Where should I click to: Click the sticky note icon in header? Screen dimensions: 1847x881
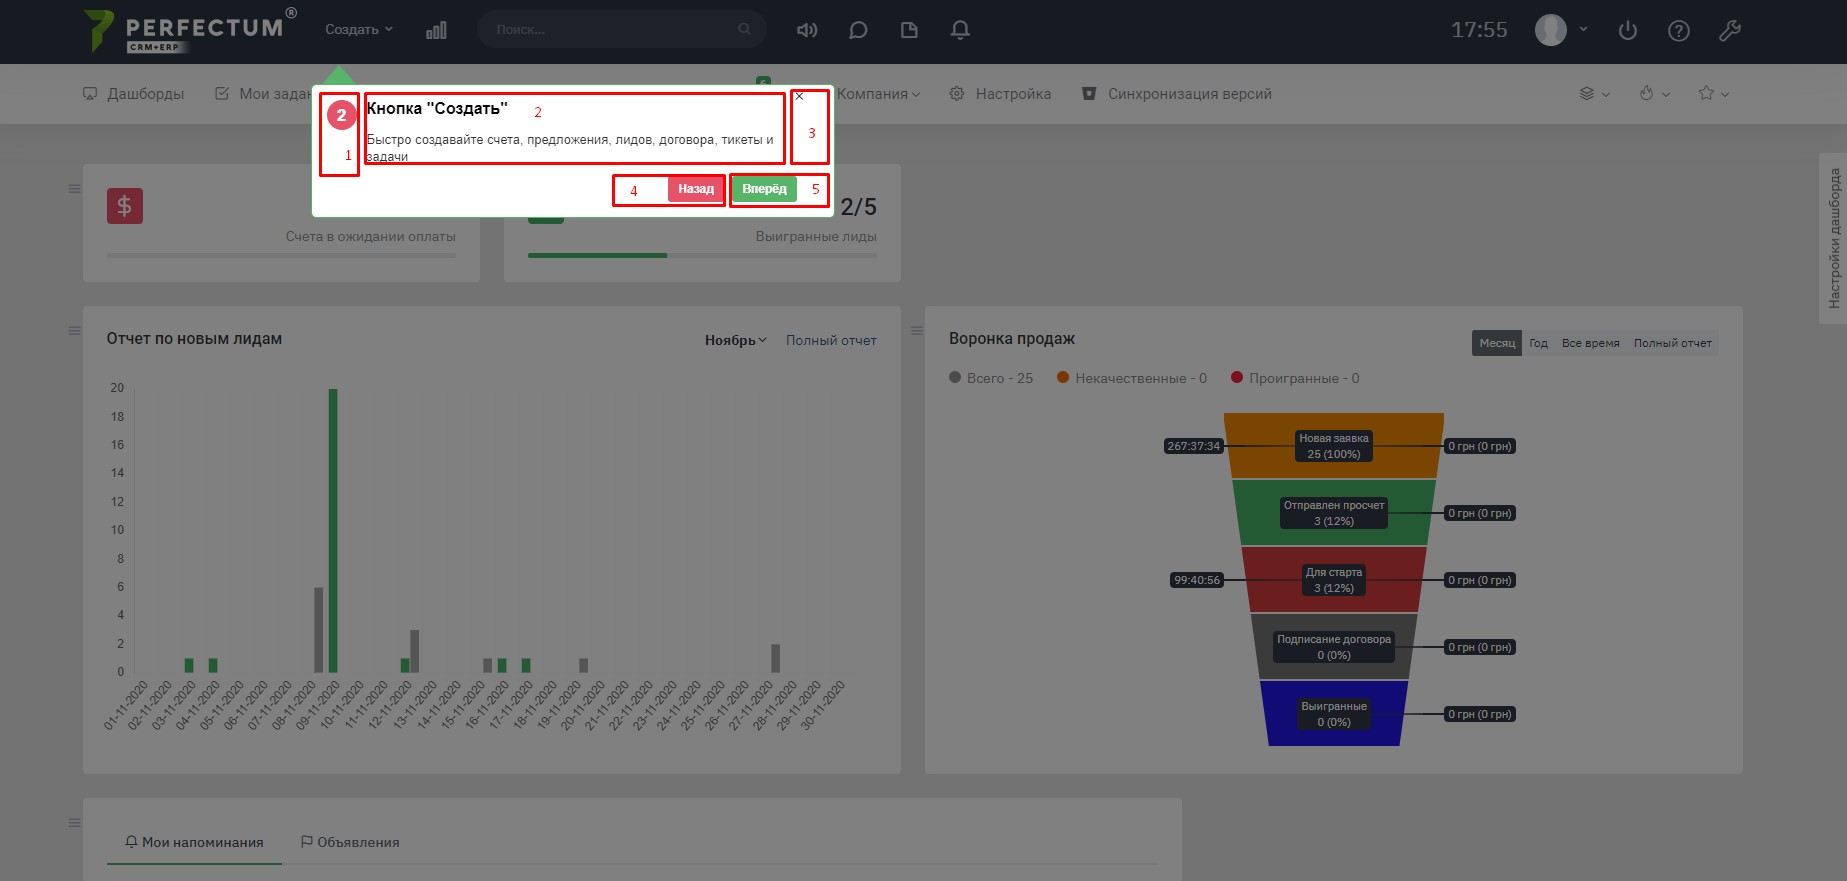click(x=909, y=30)
